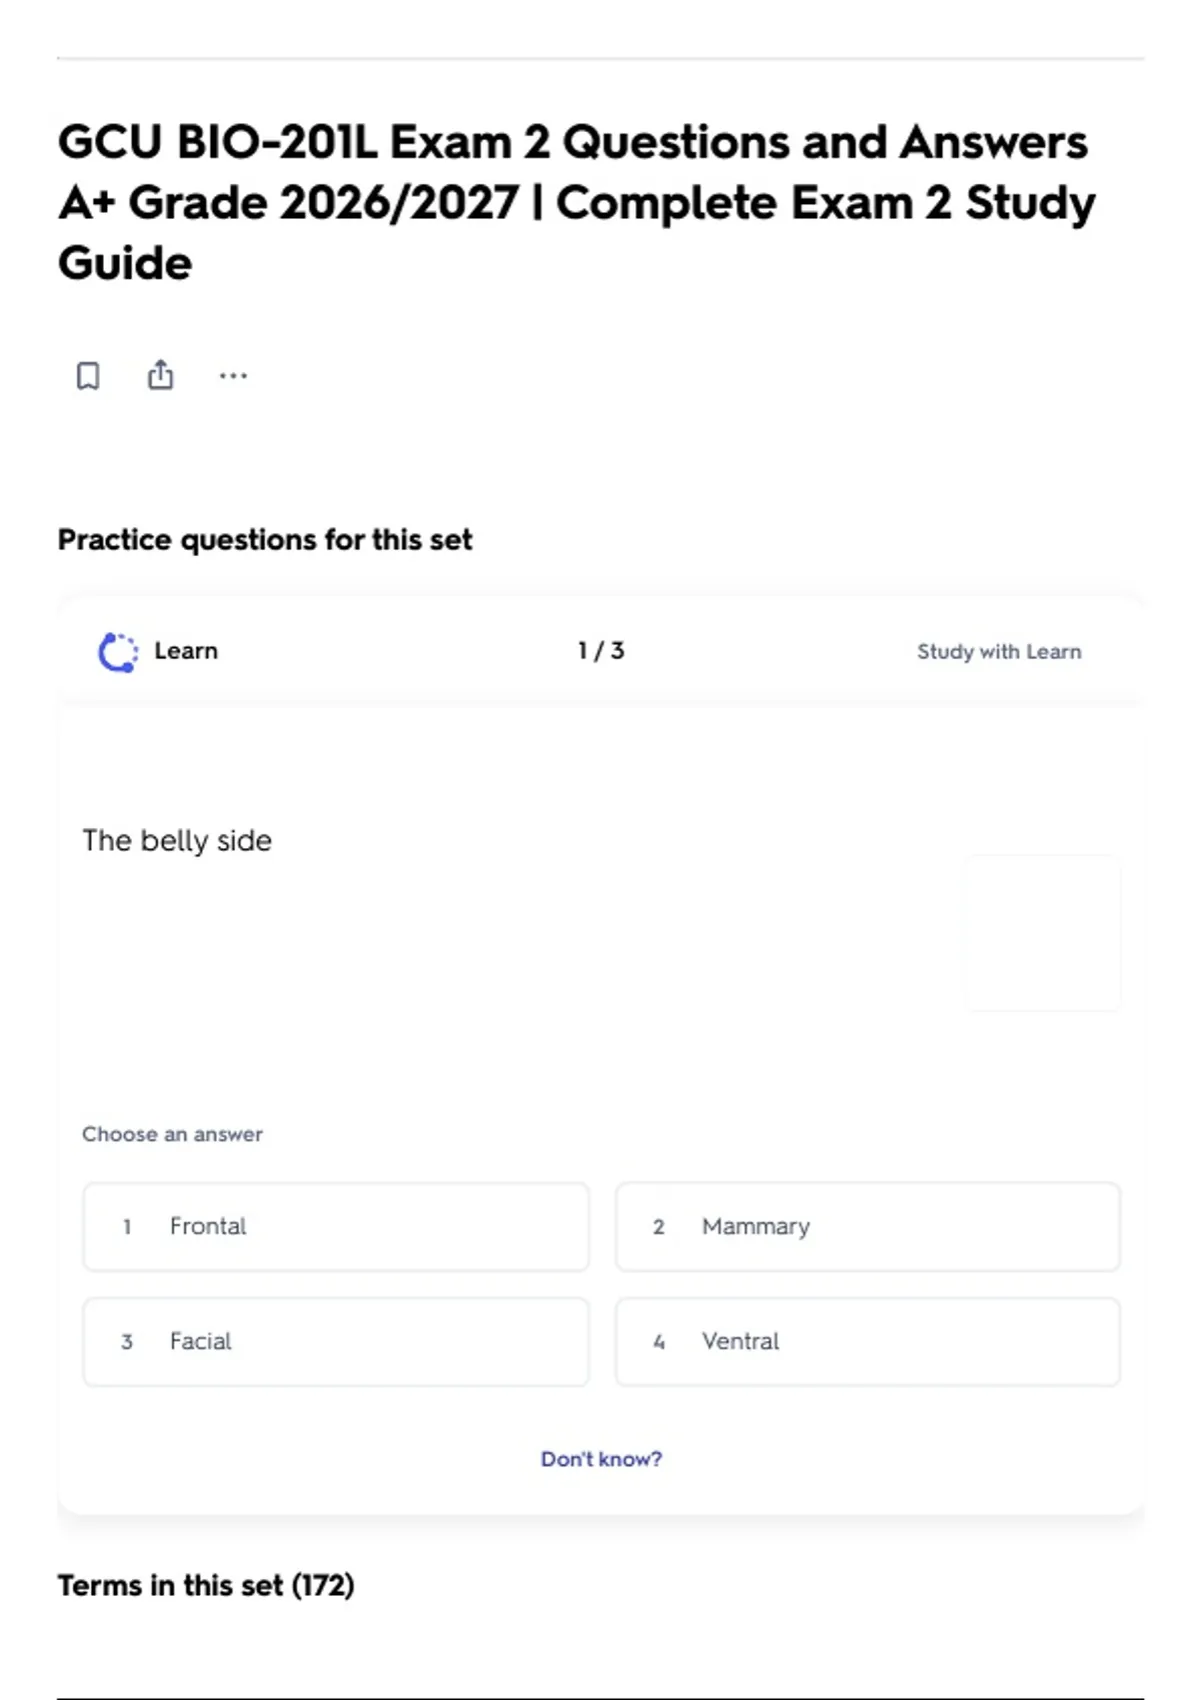This screenshot has width=1200, height=1700.
Task: Click the 1 / 3 question counter
Action: 601,651
